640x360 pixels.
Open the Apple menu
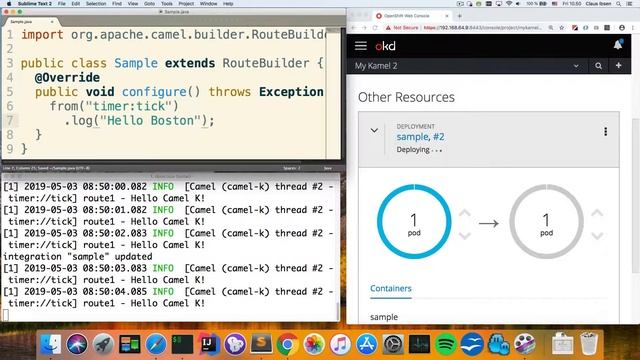click(x=9, y=4)
